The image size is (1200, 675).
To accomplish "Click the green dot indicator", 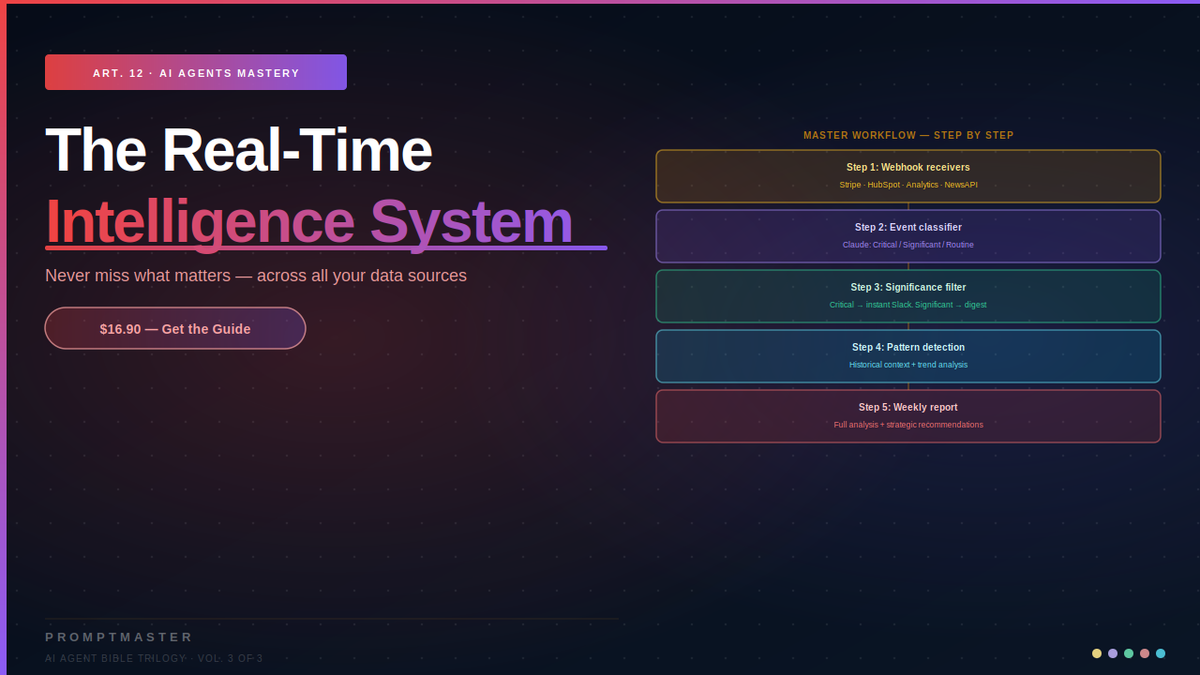I will pyautogui.click(x=1129, y=653).
